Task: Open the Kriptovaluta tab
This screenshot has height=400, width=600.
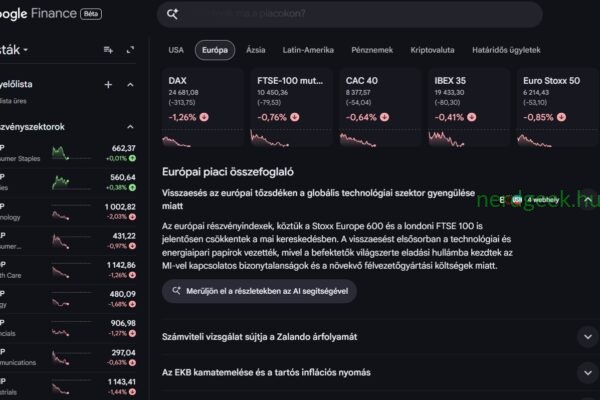Action: pyautogui.click(x=432, y=50)
